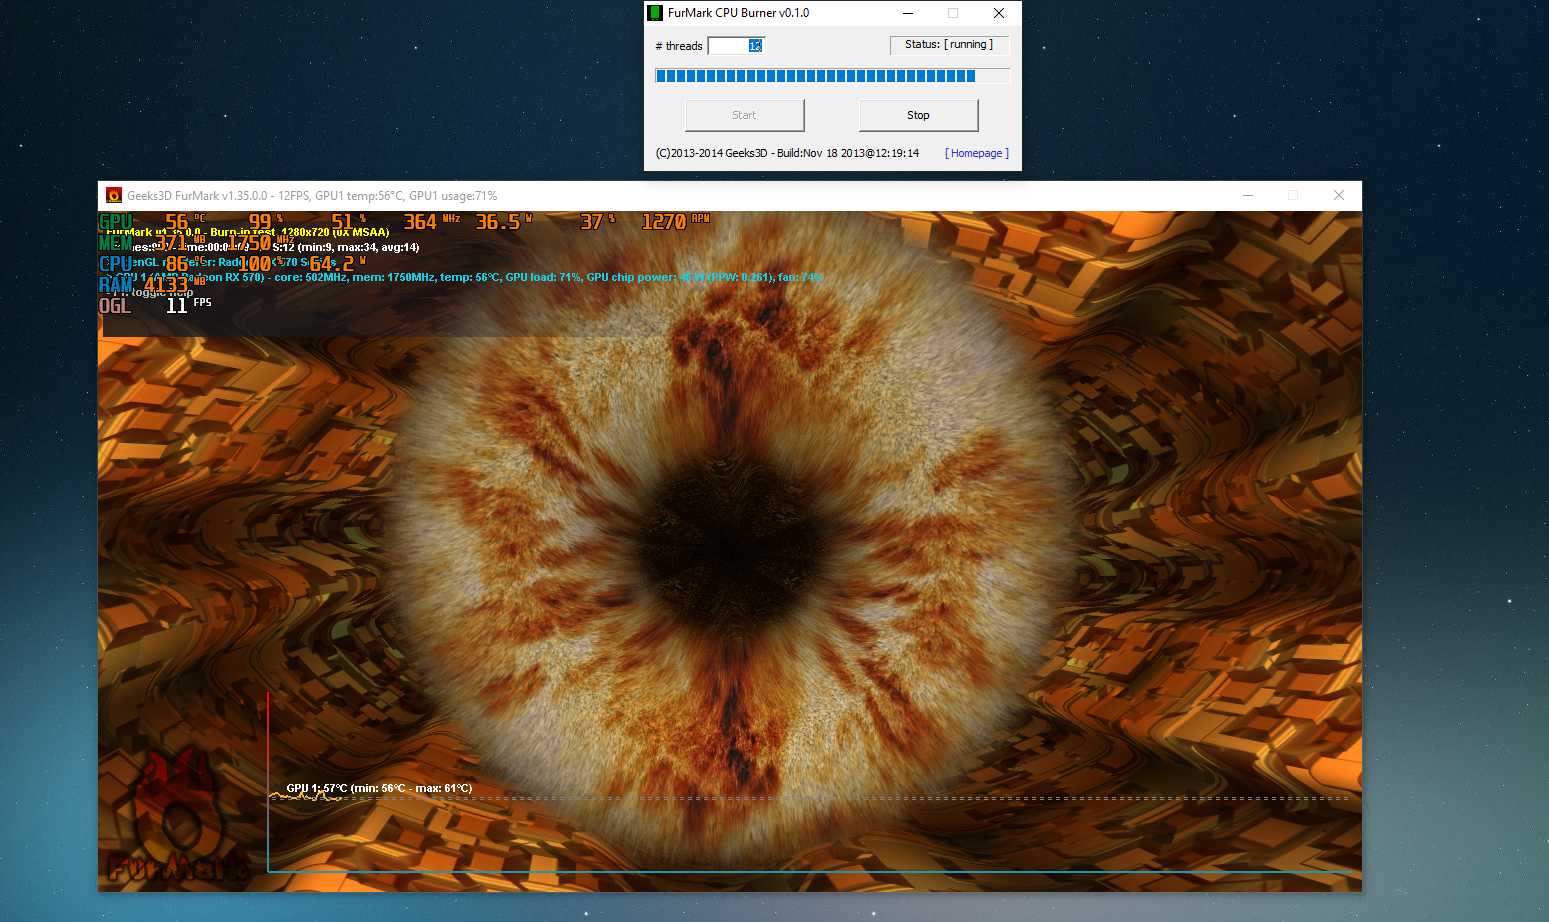Viewport: 1549px width, 922px height.
Task: Minimize the Geeks3D FurMark window
Action: point(1248,195)
